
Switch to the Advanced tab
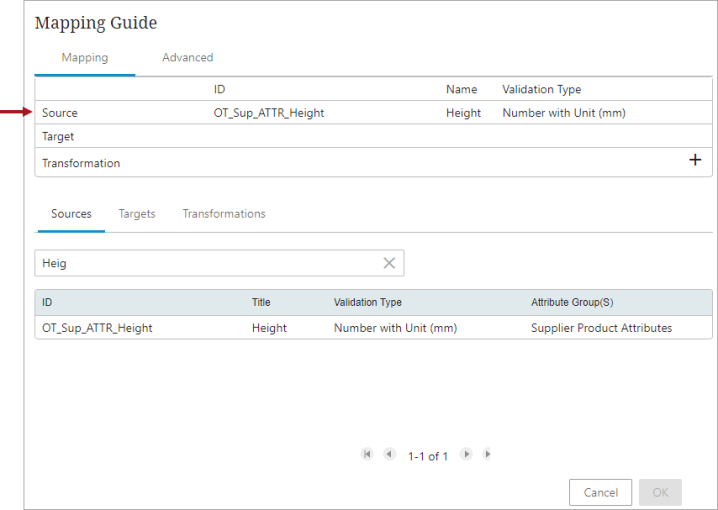(x=188, y=58)
